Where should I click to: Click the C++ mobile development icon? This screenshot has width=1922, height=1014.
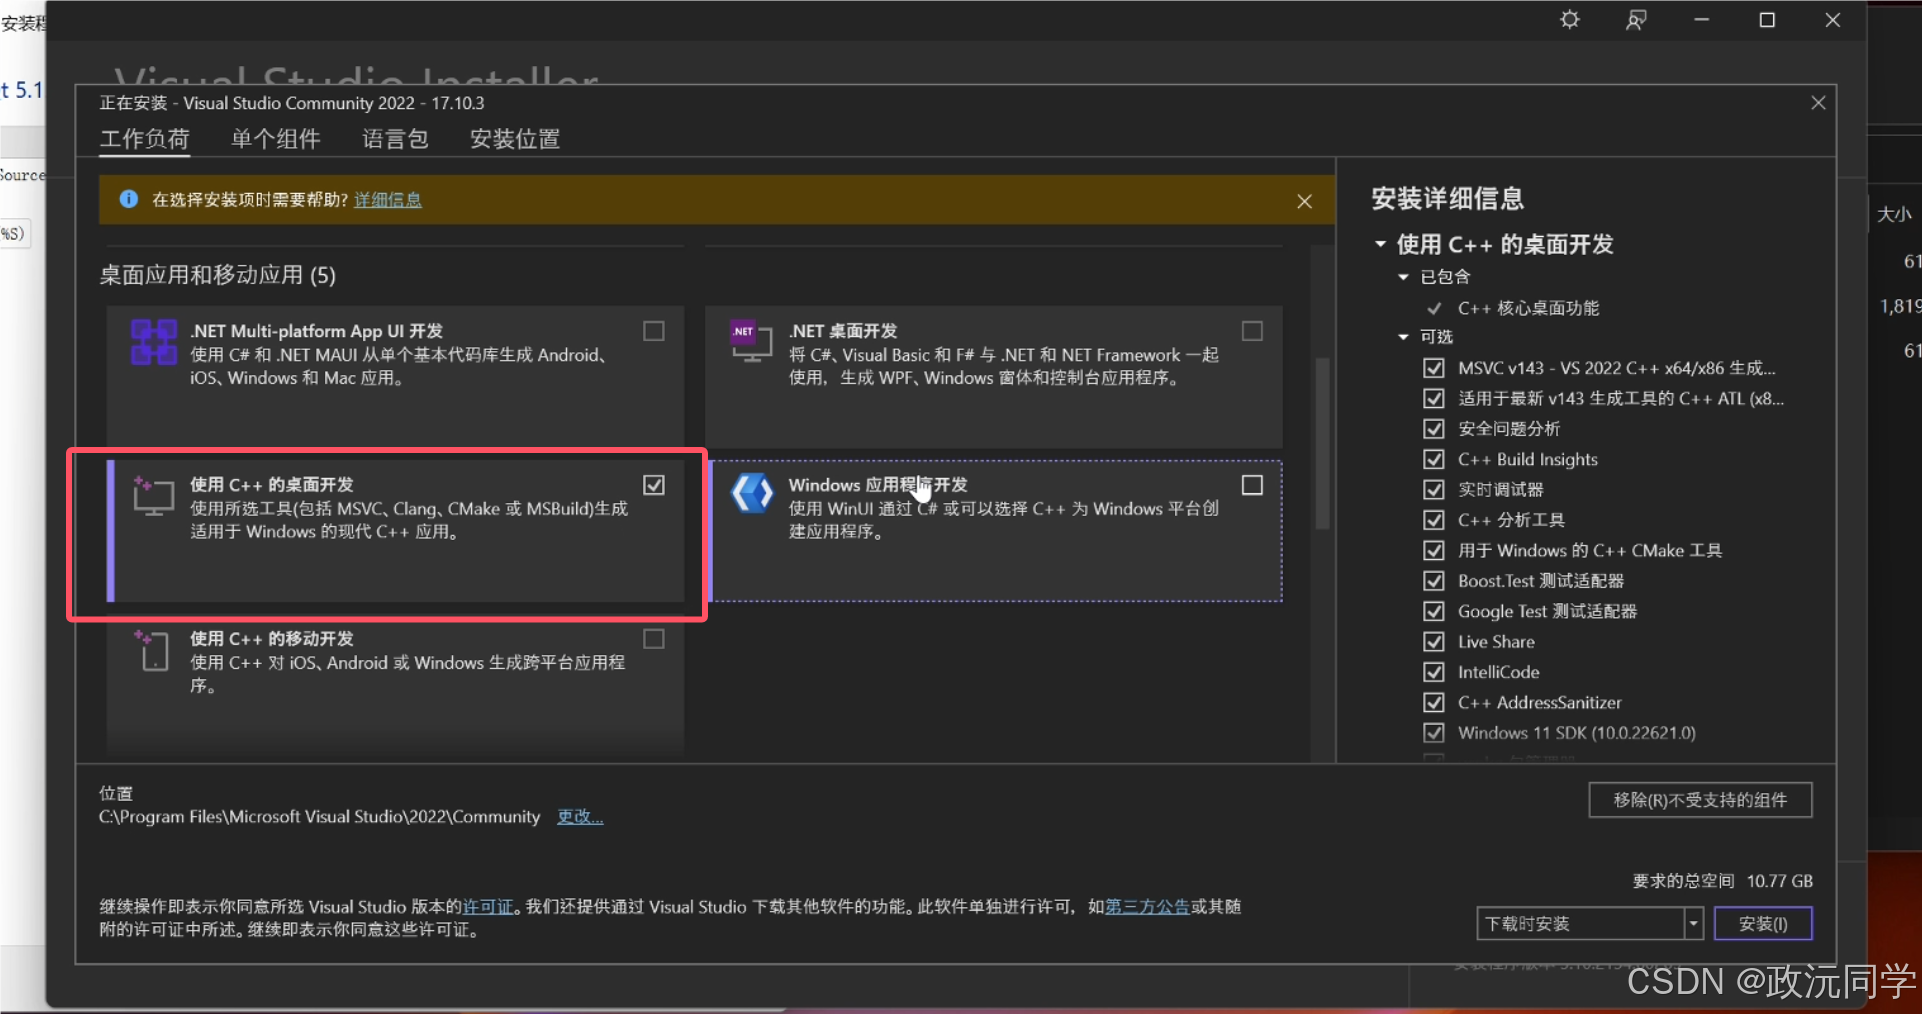click(x=153, y=650)
